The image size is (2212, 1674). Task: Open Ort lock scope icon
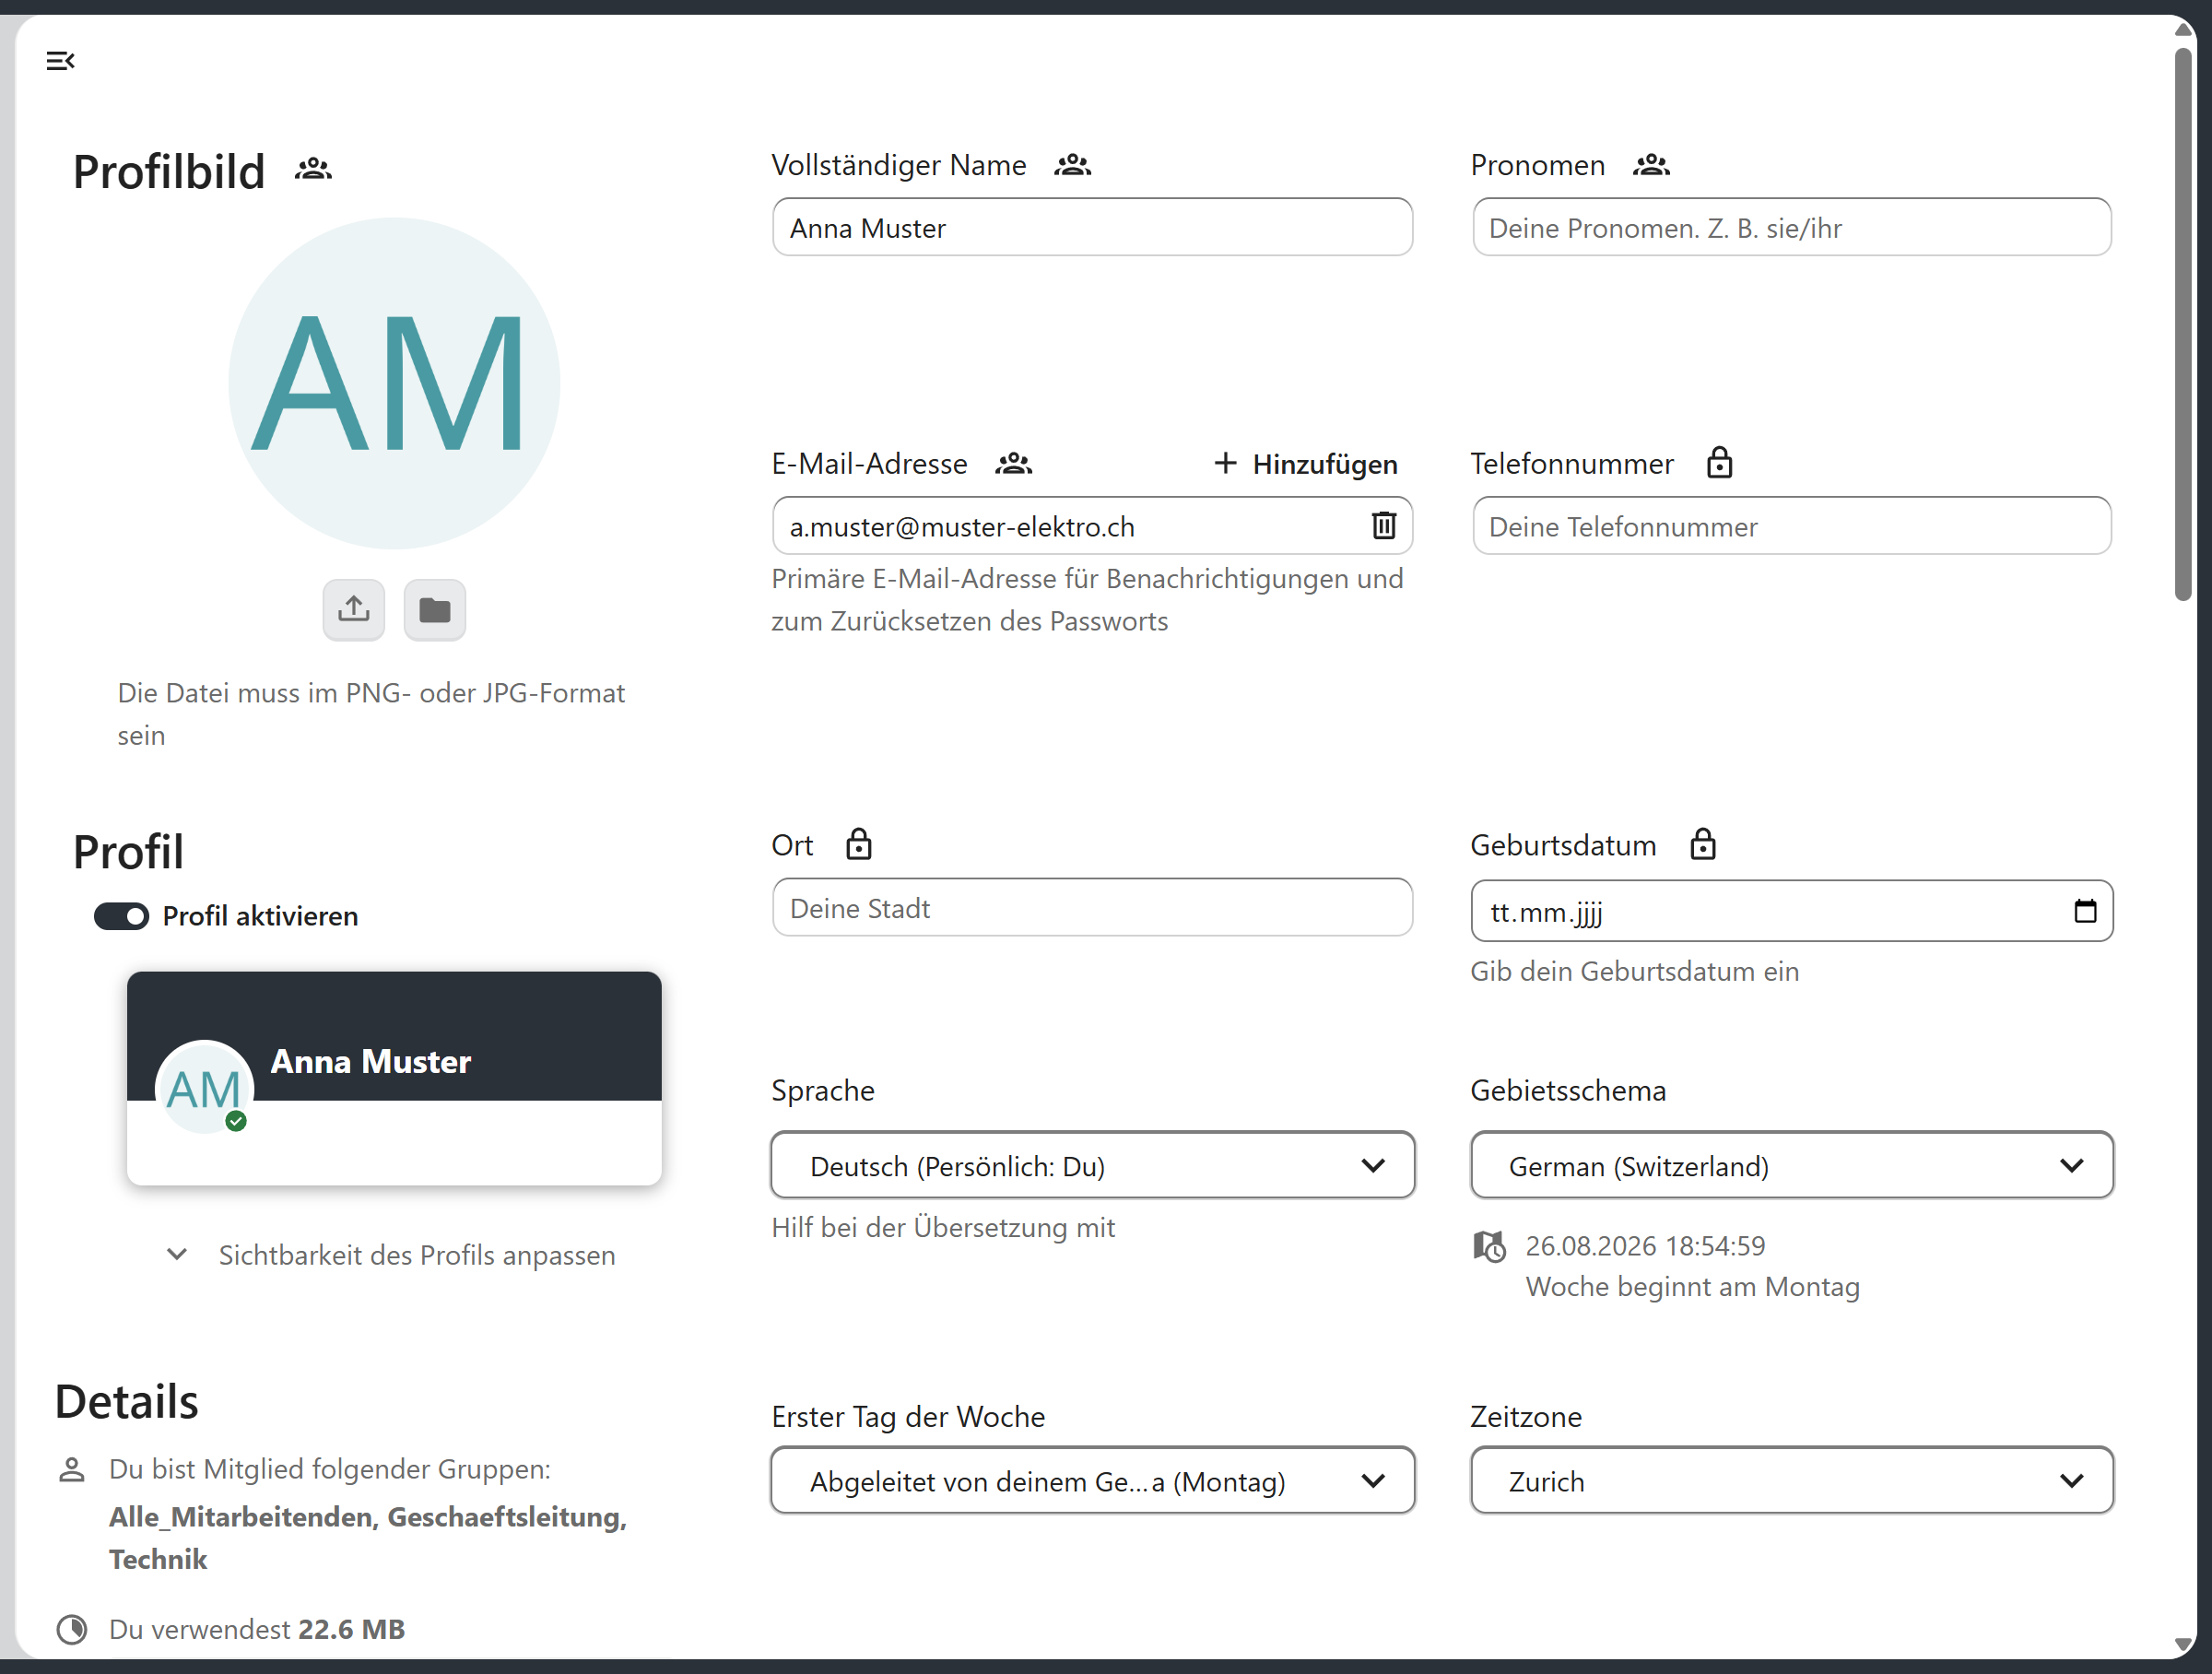coord(858,845)
